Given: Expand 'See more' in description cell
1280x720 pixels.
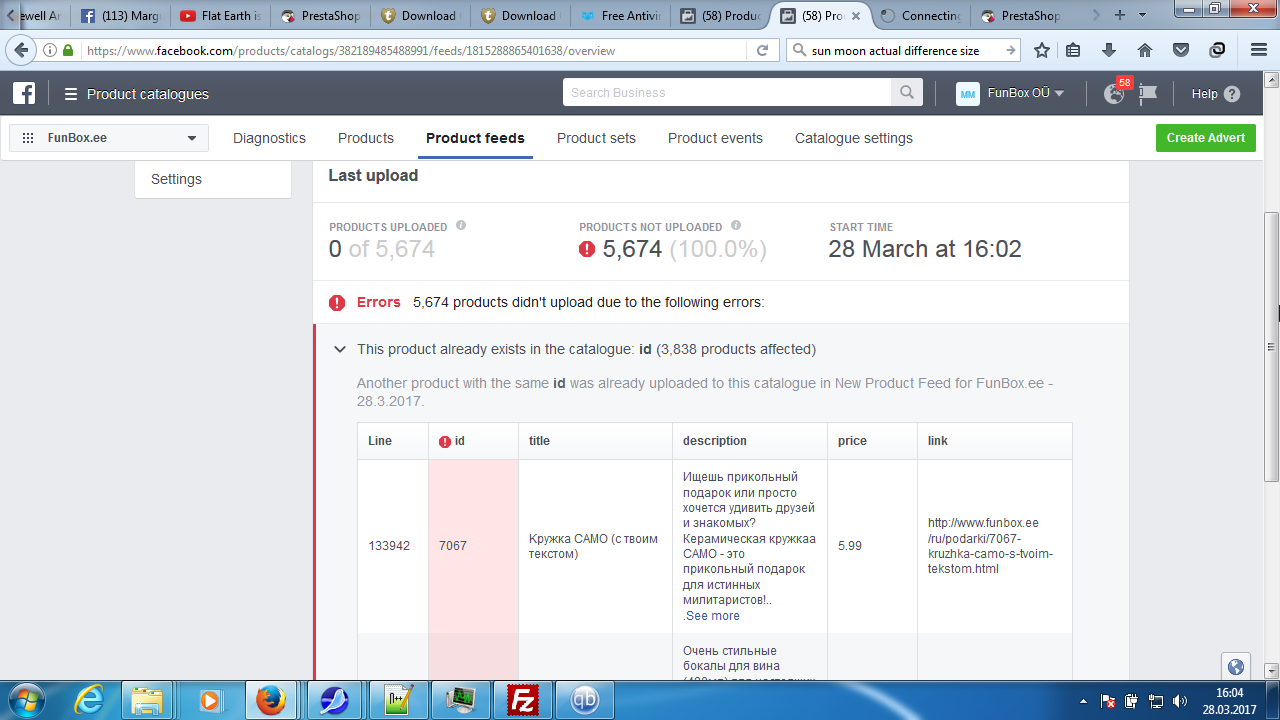Looking at the screenshot, I should click(713, 616).
